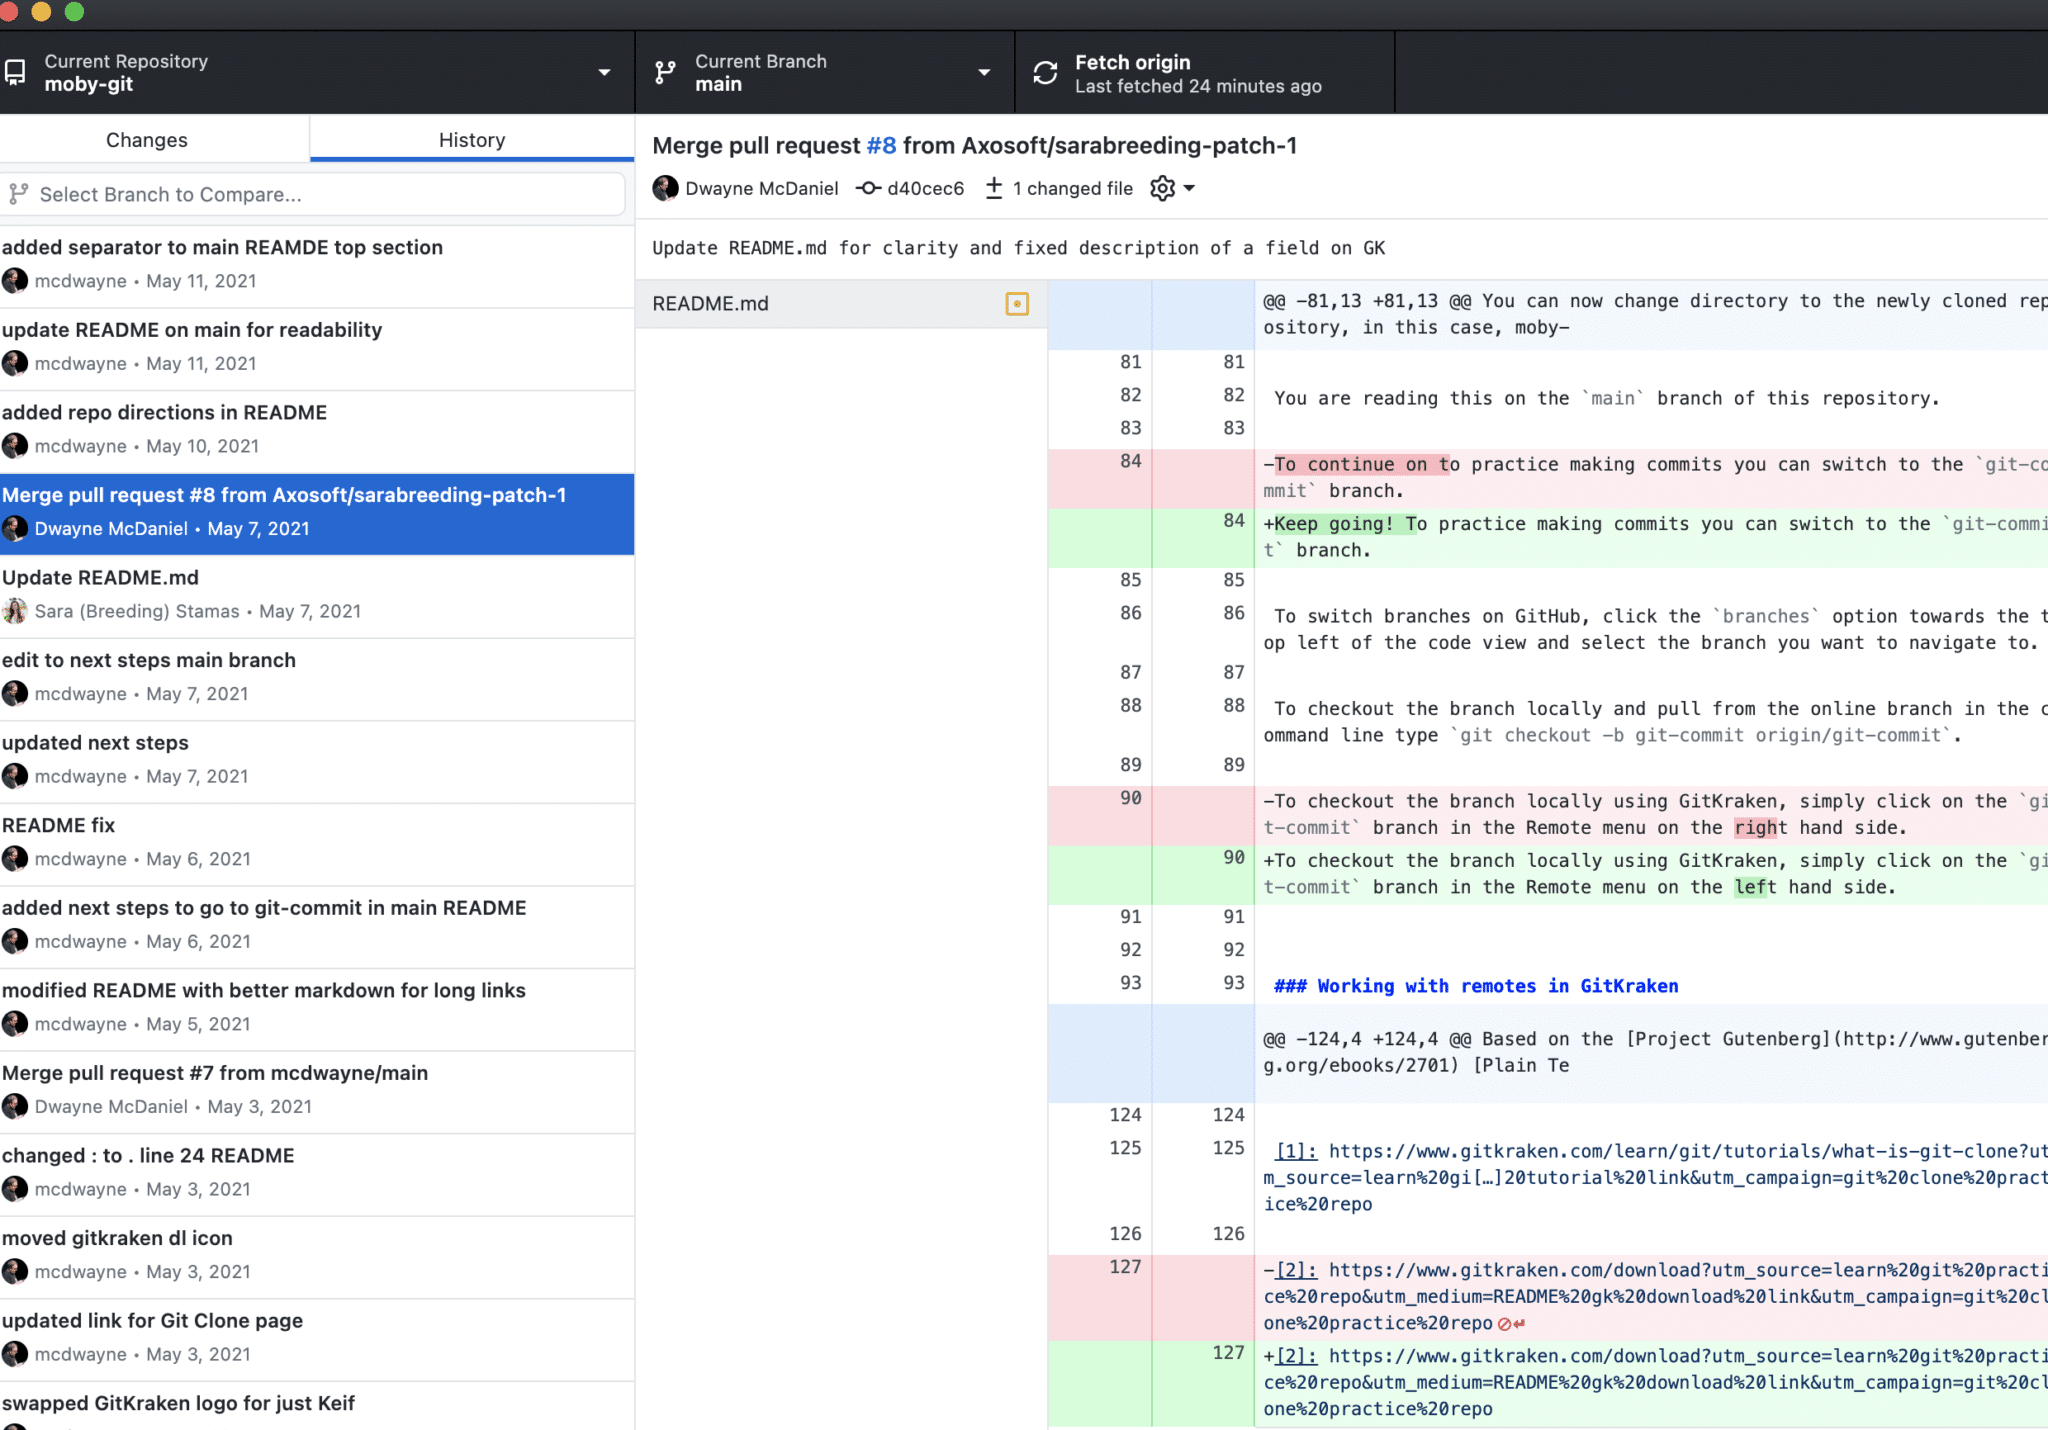Click the yellow macOS minimize button
2048x1430 pixels.
click(x=42, y=11)
